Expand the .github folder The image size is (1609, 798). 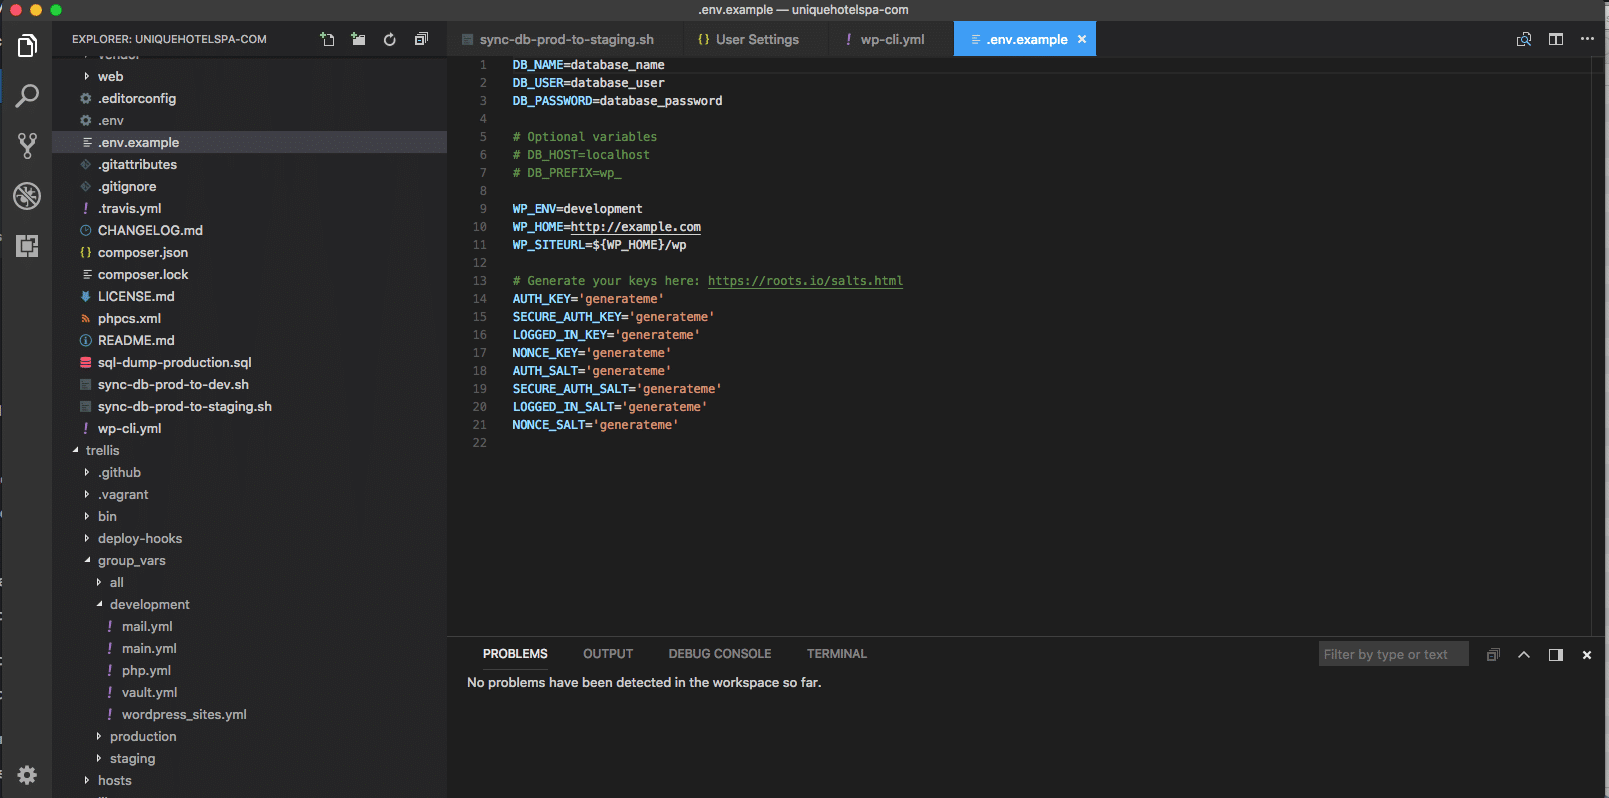pos(250,472)
